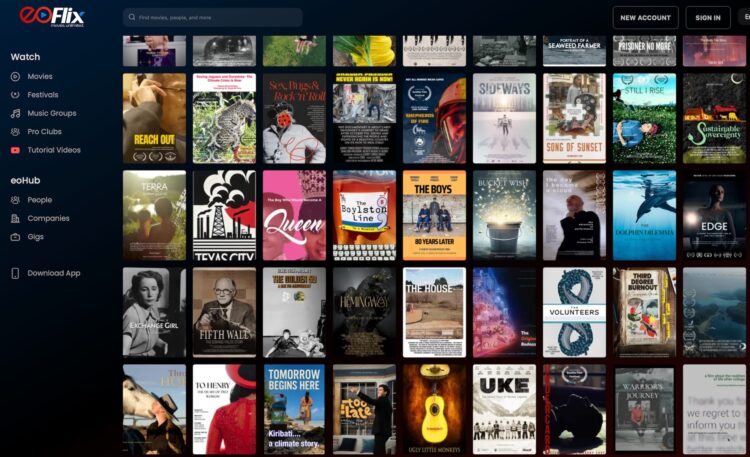
Task: Go to Festivals
Action: [x=43, y=95]
